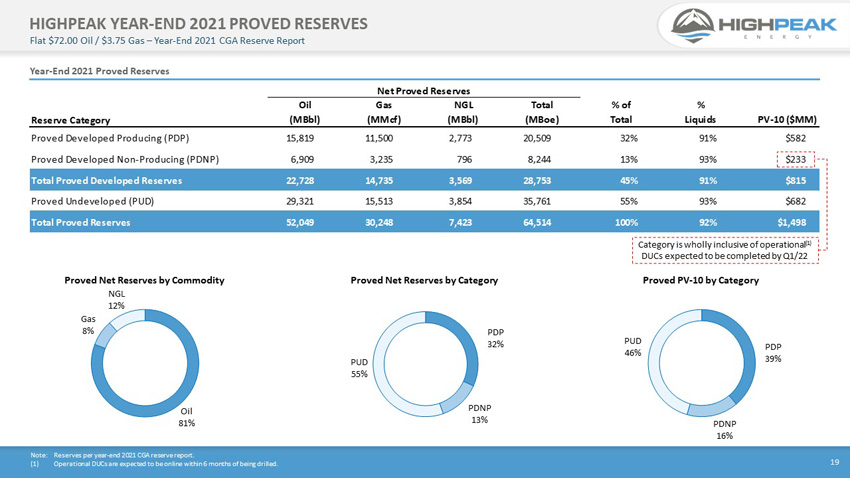
Task: Click the 'PV-10 ($MM)' column header
Action: coord(787,120)
